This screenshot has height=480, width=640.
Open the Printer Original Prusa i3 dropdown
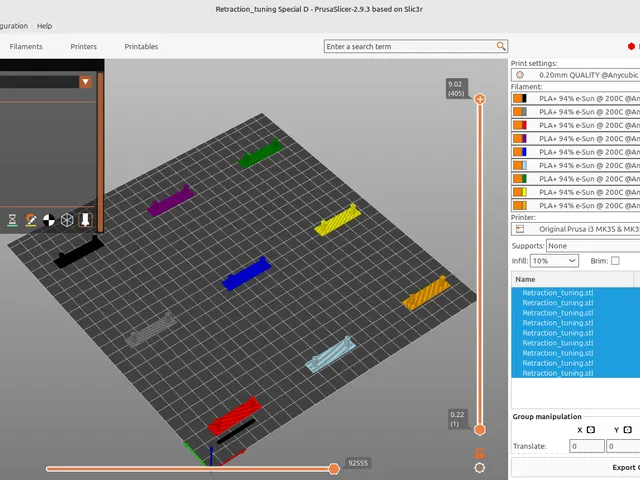[576, 229]
